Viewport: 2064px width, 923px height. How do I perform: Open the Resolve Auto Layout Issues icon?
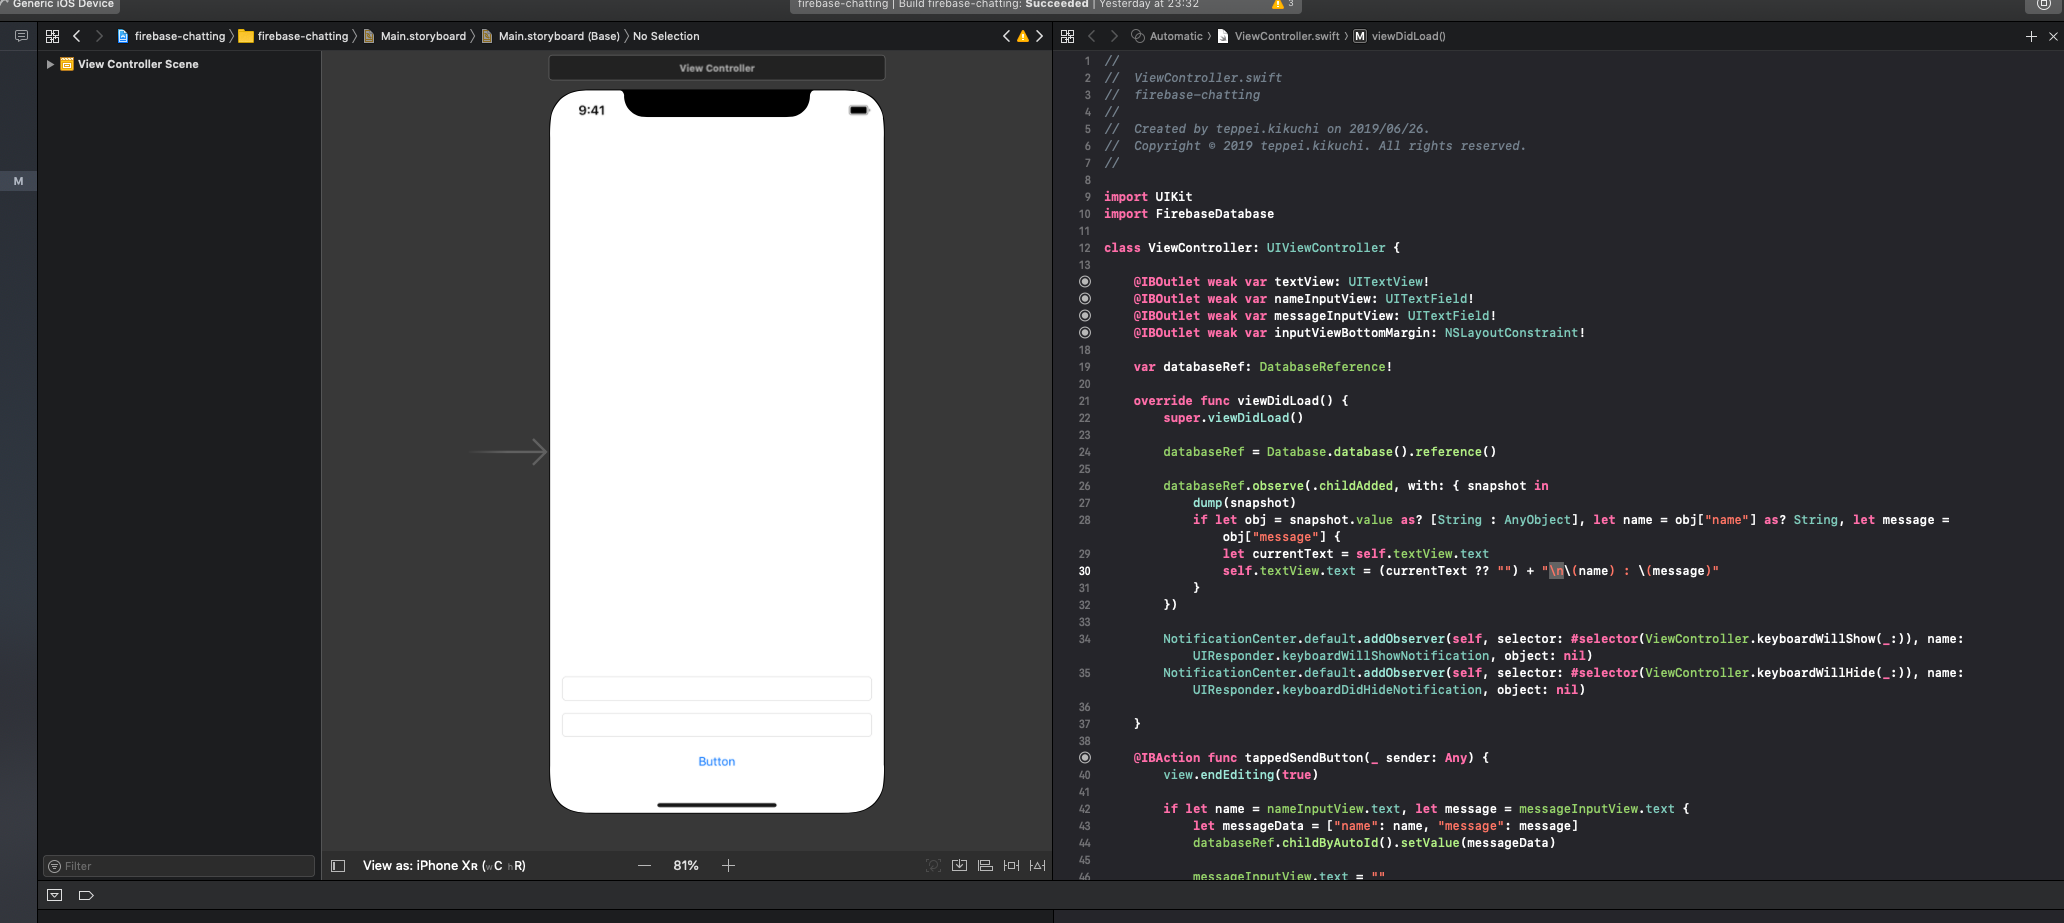coord(1037,866)
